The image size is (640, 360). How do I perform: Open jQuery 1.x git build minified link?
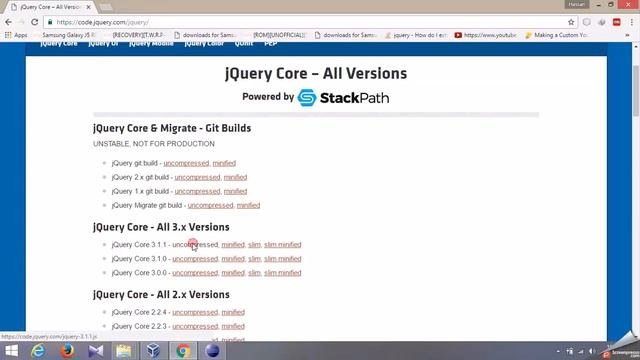236,191
